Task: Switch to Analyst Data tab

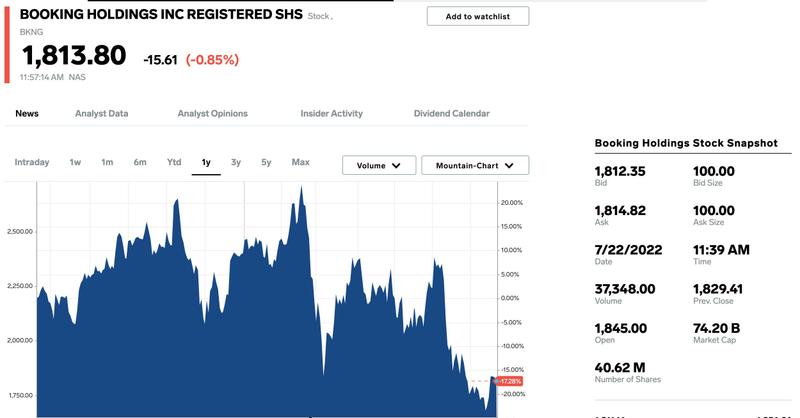Action: pyautogui.click(x=102, y=113)
